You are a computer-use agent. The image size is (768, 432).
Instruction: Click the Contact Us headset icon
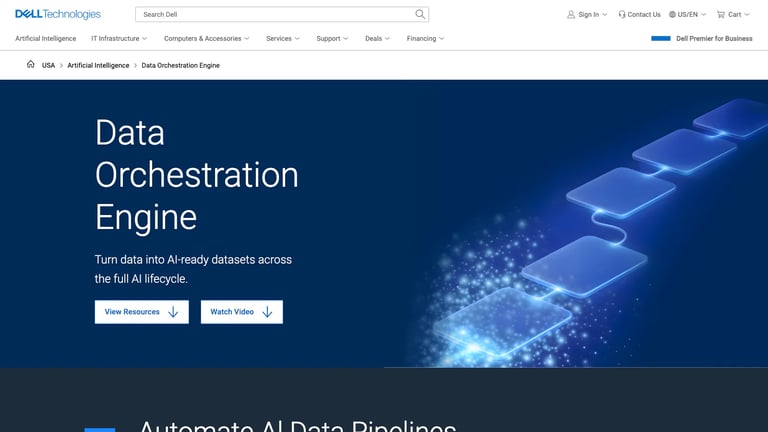click(x=622, y=15)
